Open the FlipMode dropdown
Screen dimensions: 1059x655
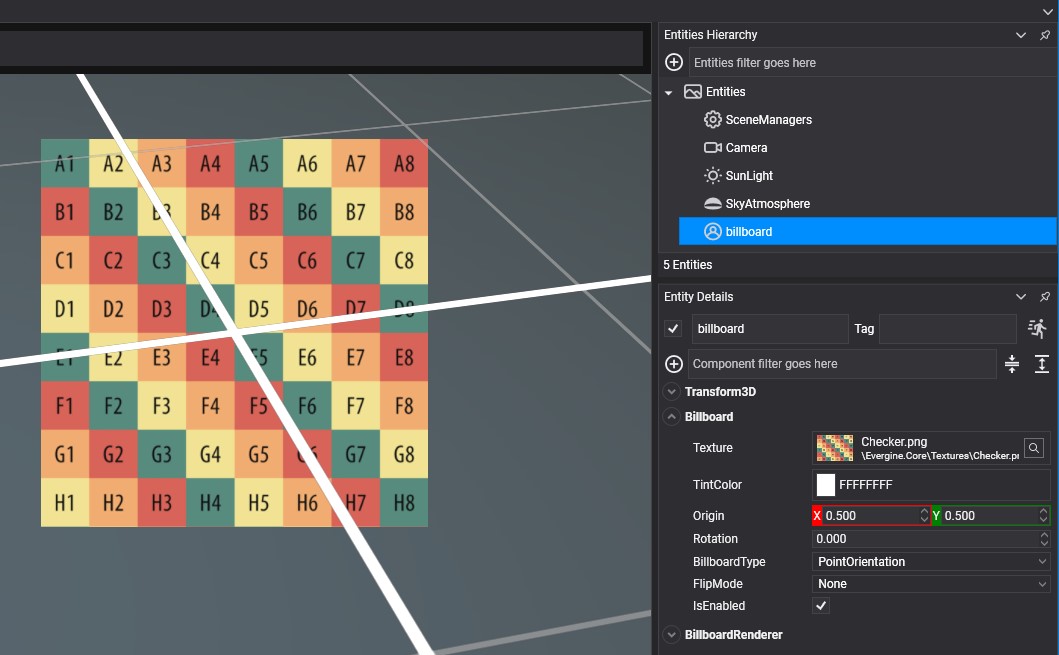click(x=931, y=584)
